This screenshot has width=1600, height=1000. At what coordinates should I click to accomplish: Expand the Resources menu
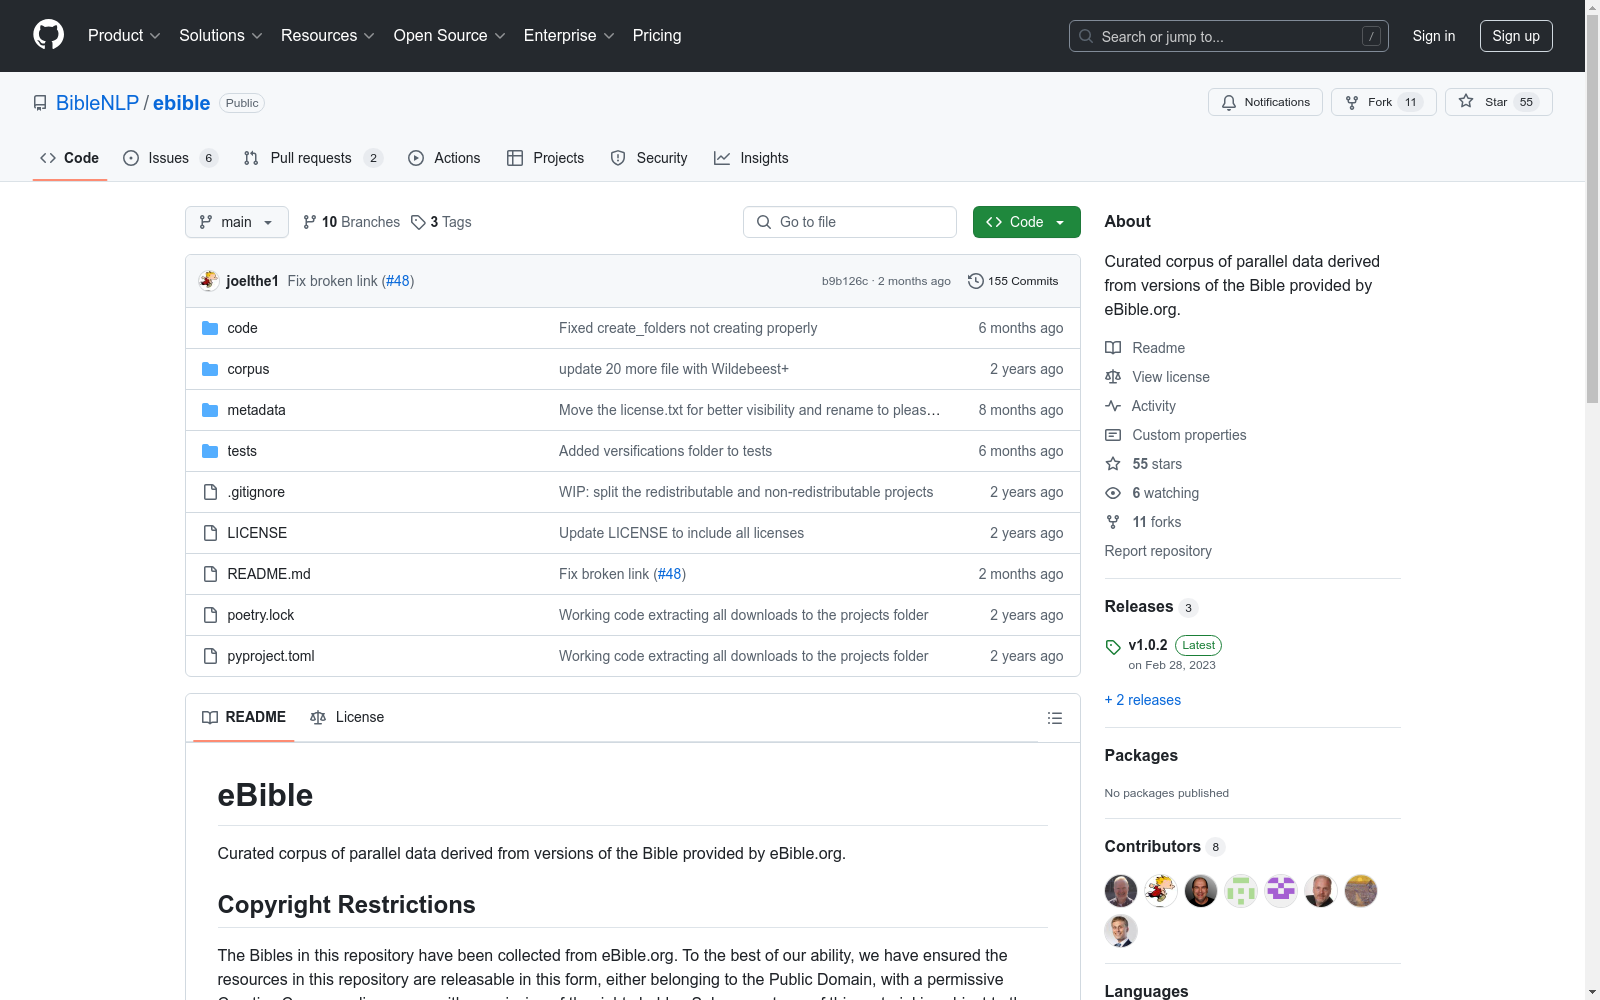pos(328,36)
